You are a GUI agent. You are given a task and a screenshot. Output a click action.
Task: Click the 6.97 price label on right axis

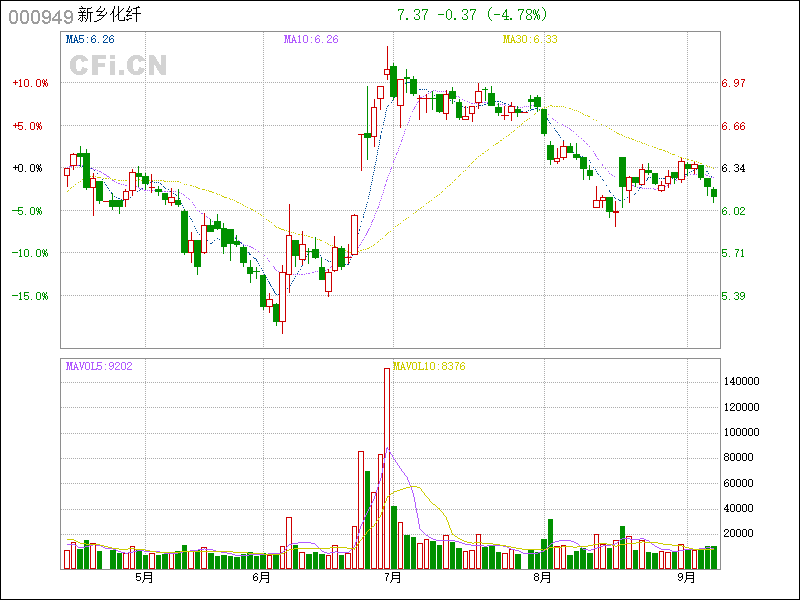coord(734,84)
